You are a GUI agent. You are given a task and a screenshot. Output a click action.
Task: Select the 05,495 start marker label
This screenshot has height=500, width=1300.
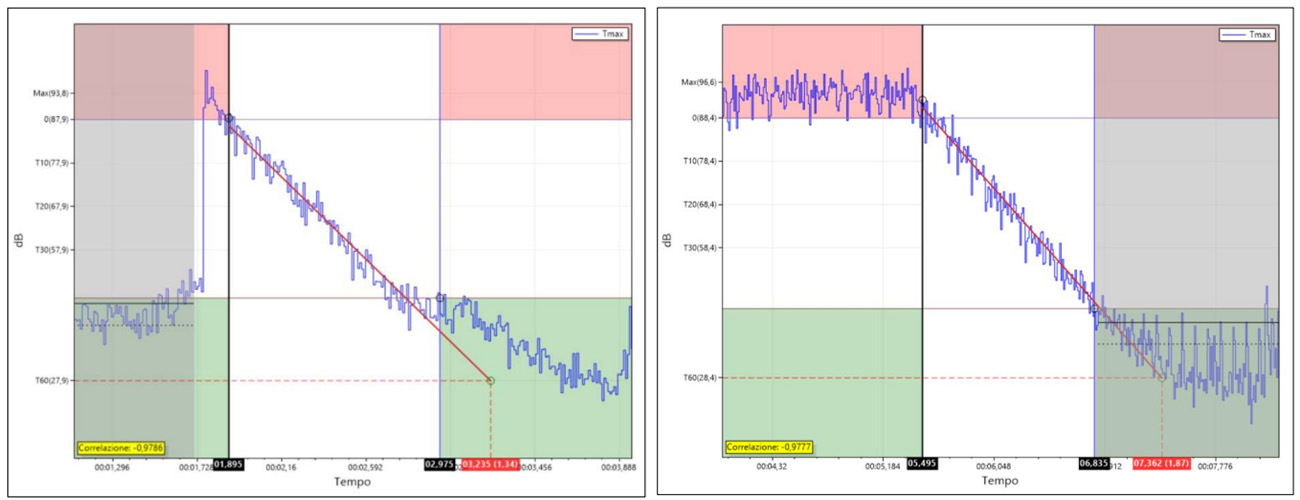[922, 464]
